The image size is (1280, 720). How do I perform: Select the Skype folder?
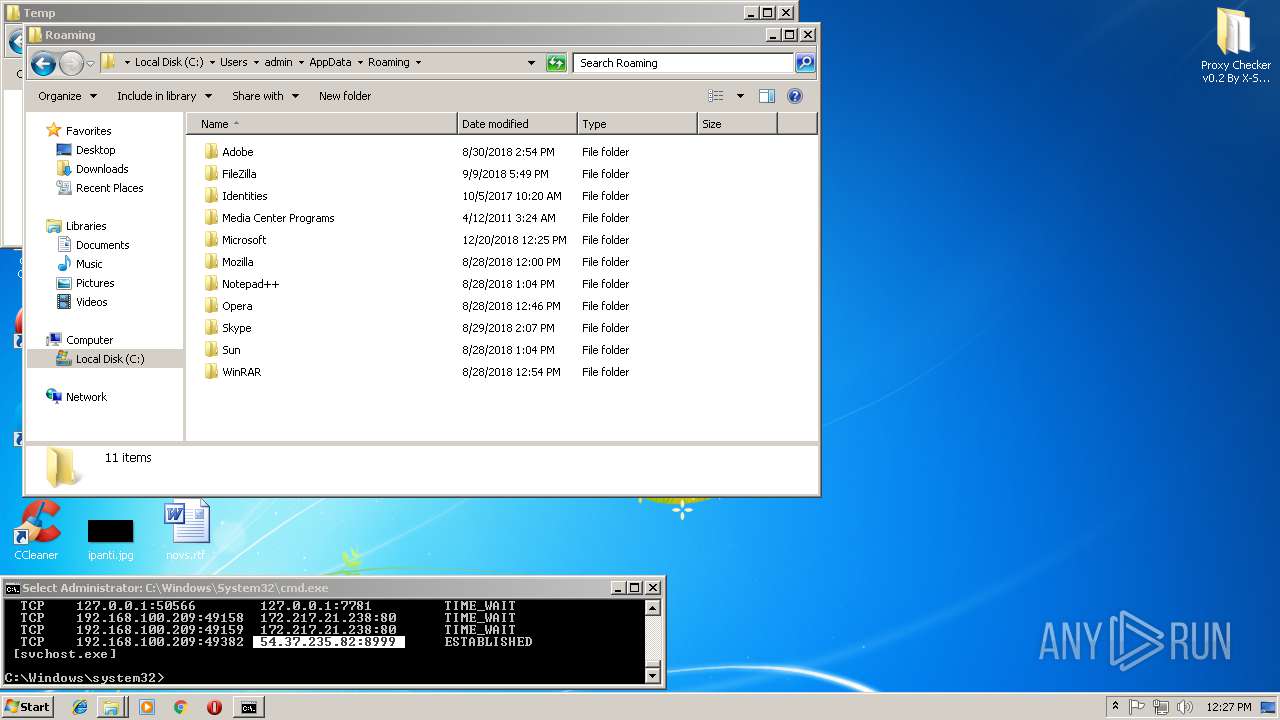point(227,328)
